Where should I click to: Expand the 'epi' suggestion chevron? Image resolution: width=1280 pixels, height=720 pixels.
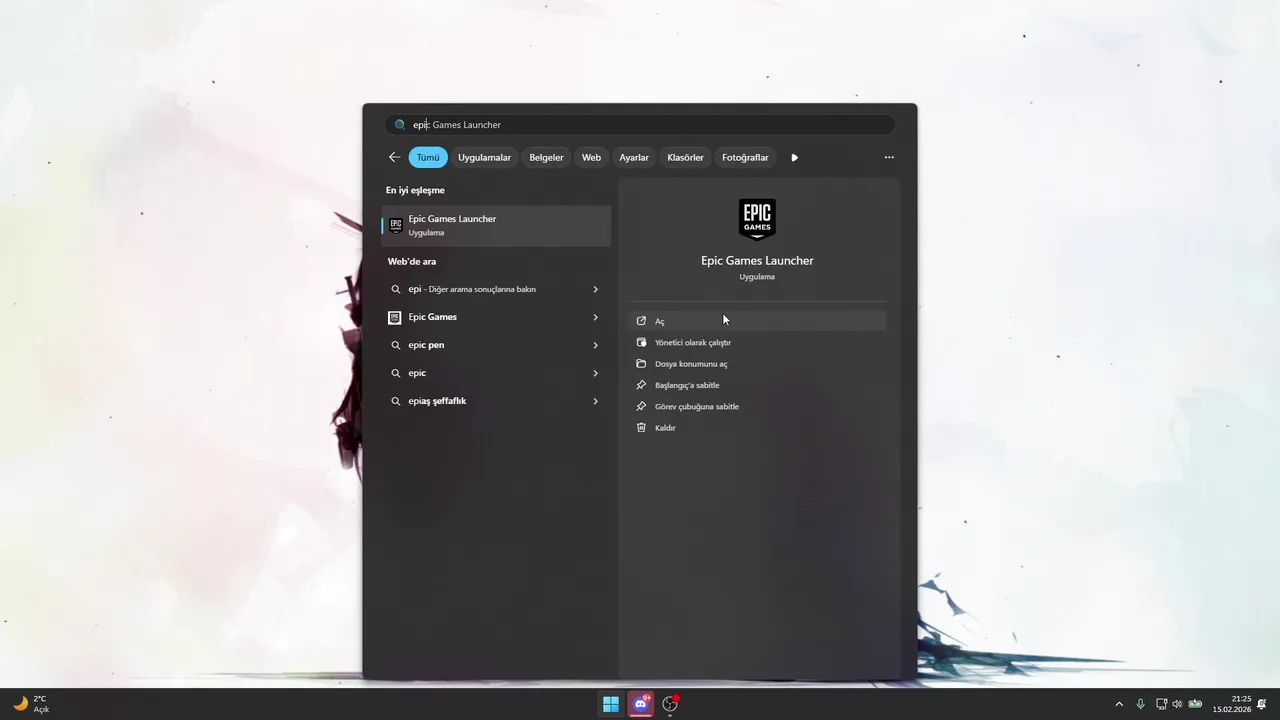point(595,289)
